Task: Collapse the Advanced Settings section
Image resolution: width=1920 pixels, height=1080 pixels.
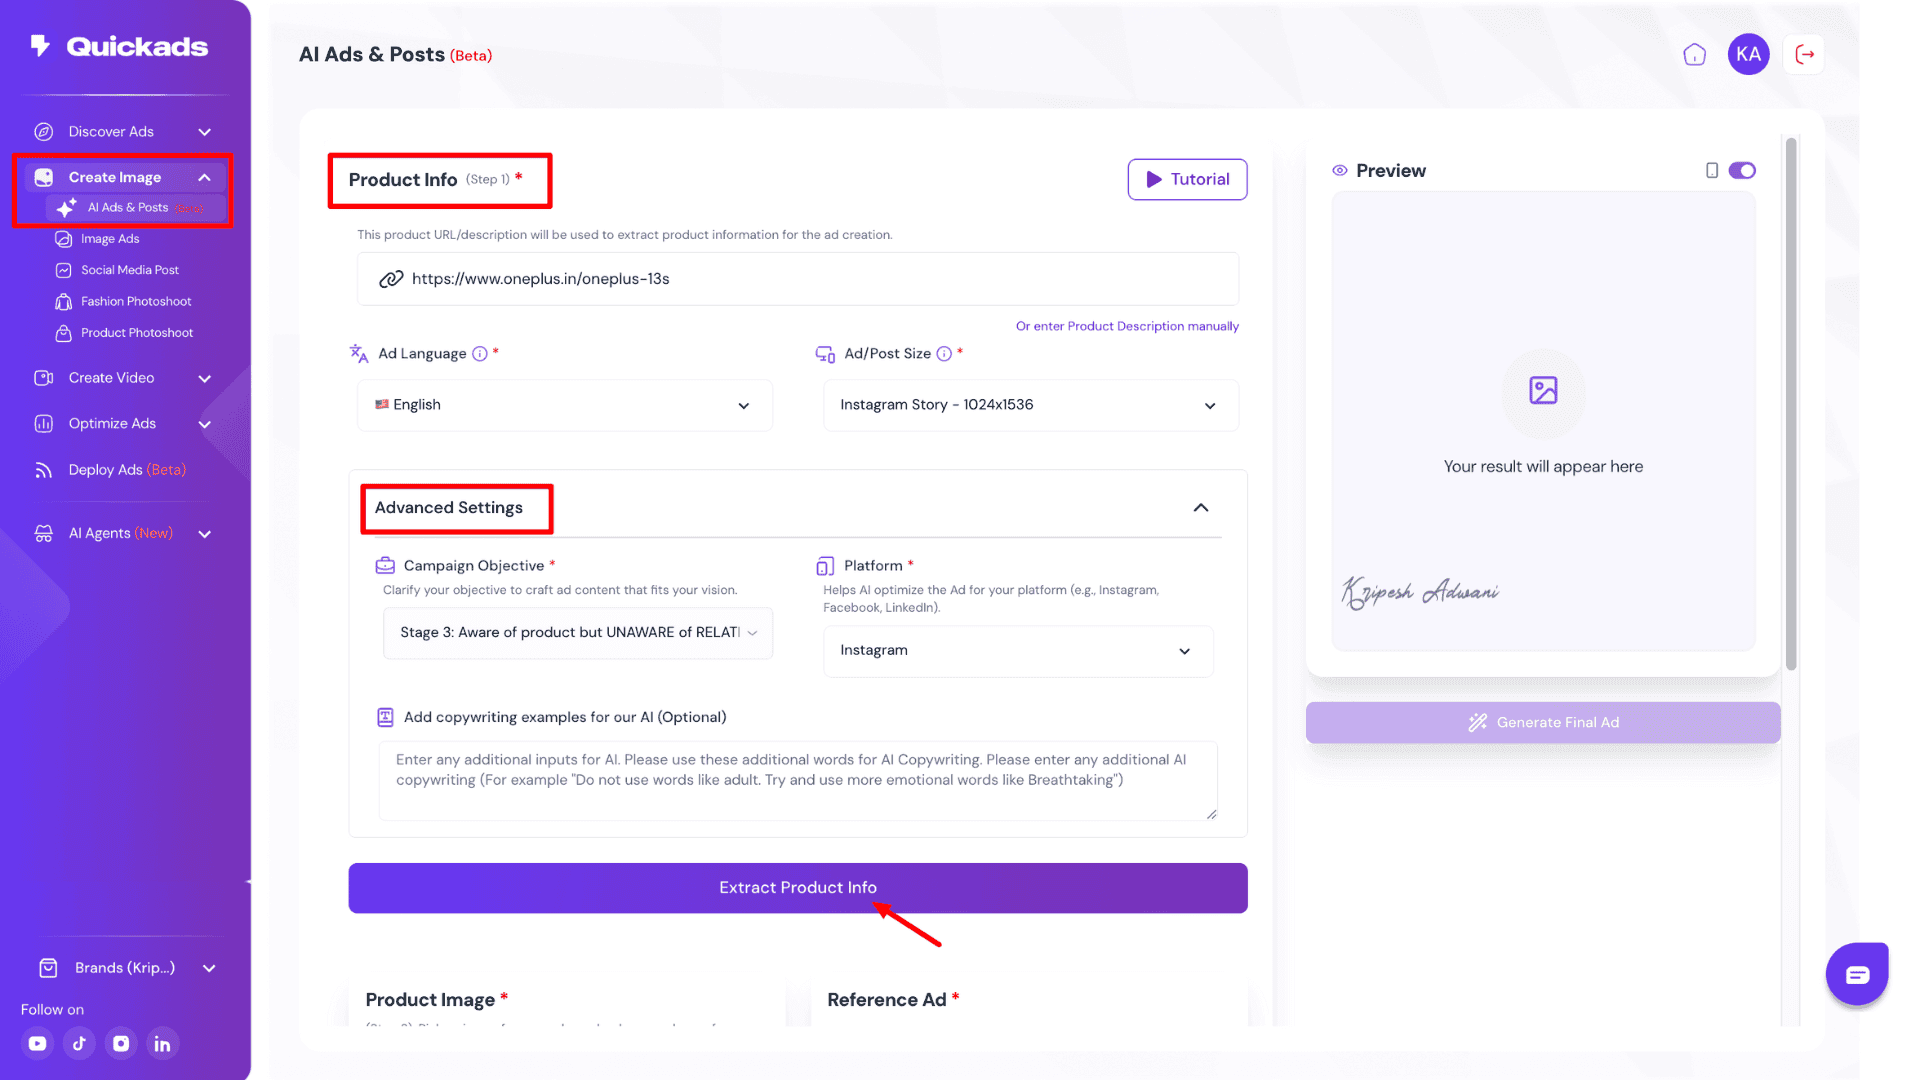Action: 1201,508
